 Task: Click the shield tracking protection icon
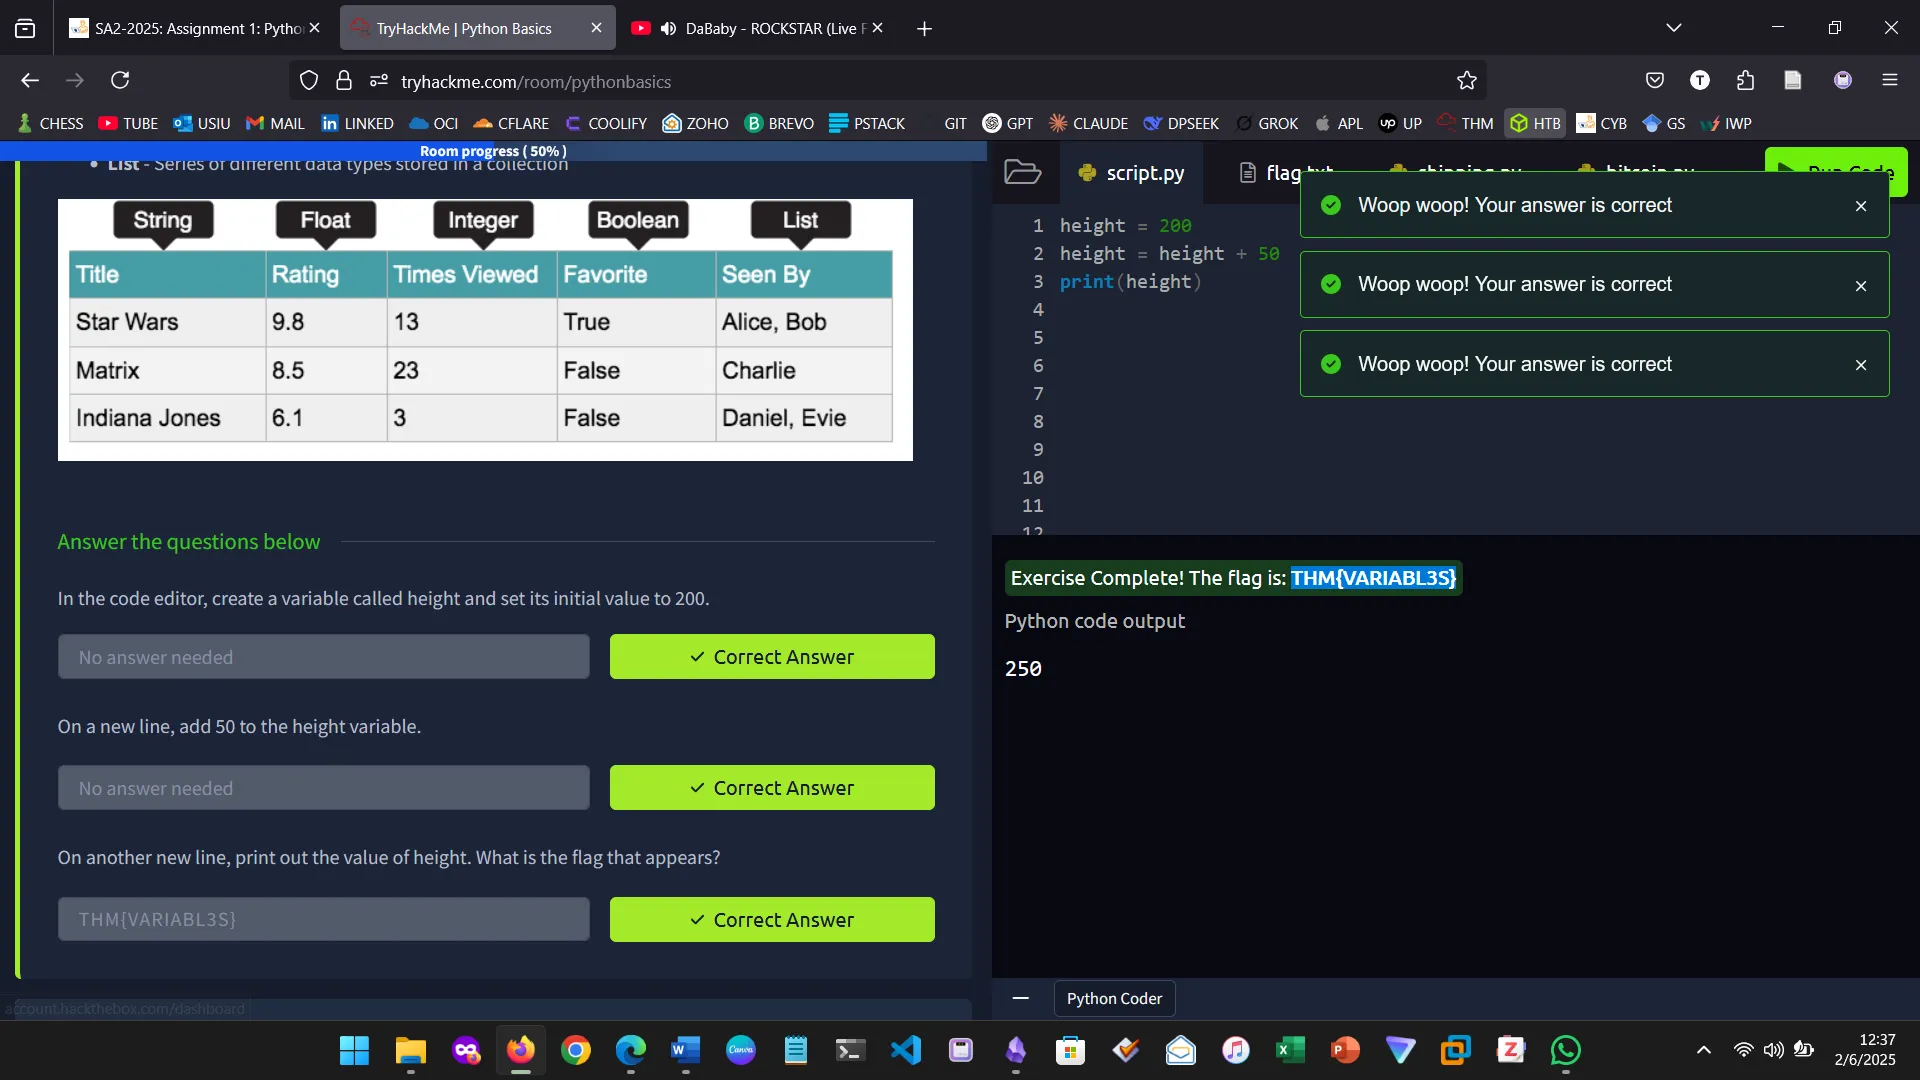click(309, 81)
